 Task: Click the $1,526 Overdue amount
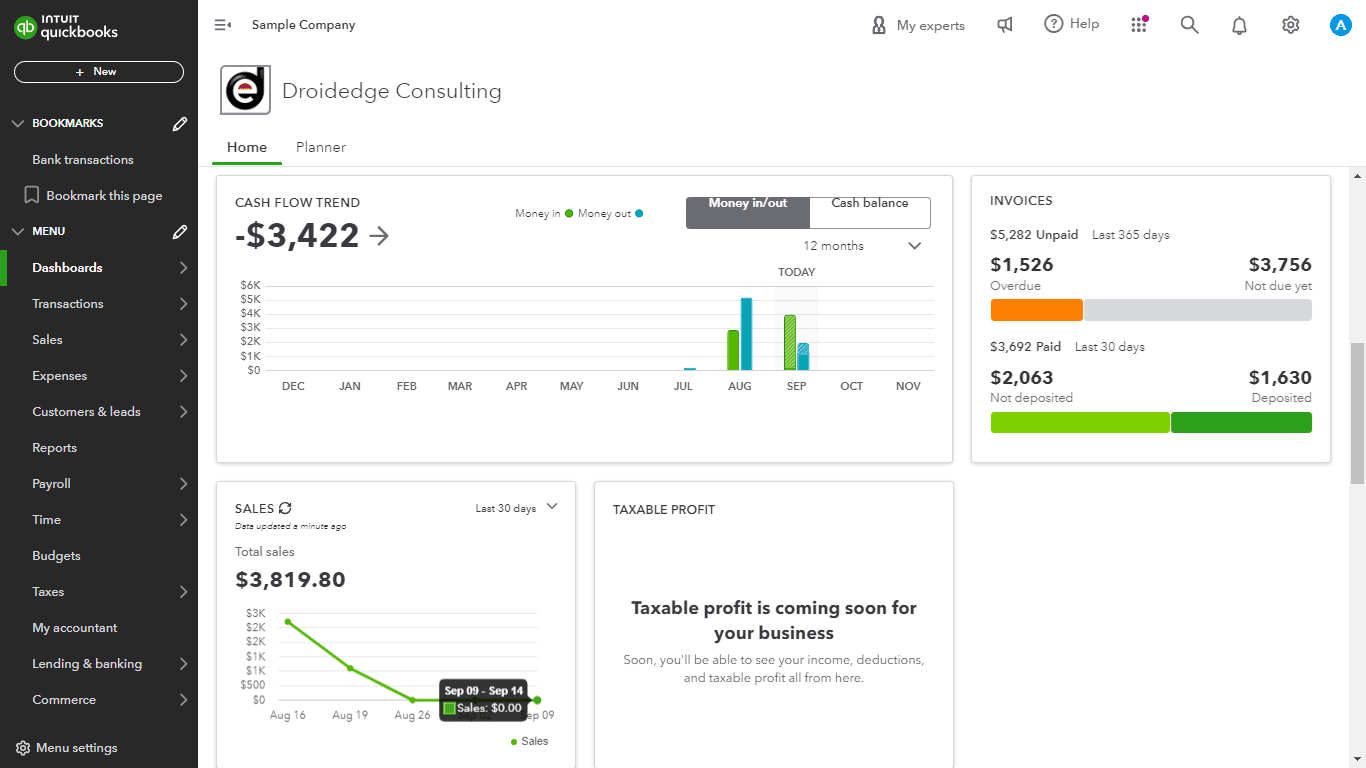point(1021,265)
